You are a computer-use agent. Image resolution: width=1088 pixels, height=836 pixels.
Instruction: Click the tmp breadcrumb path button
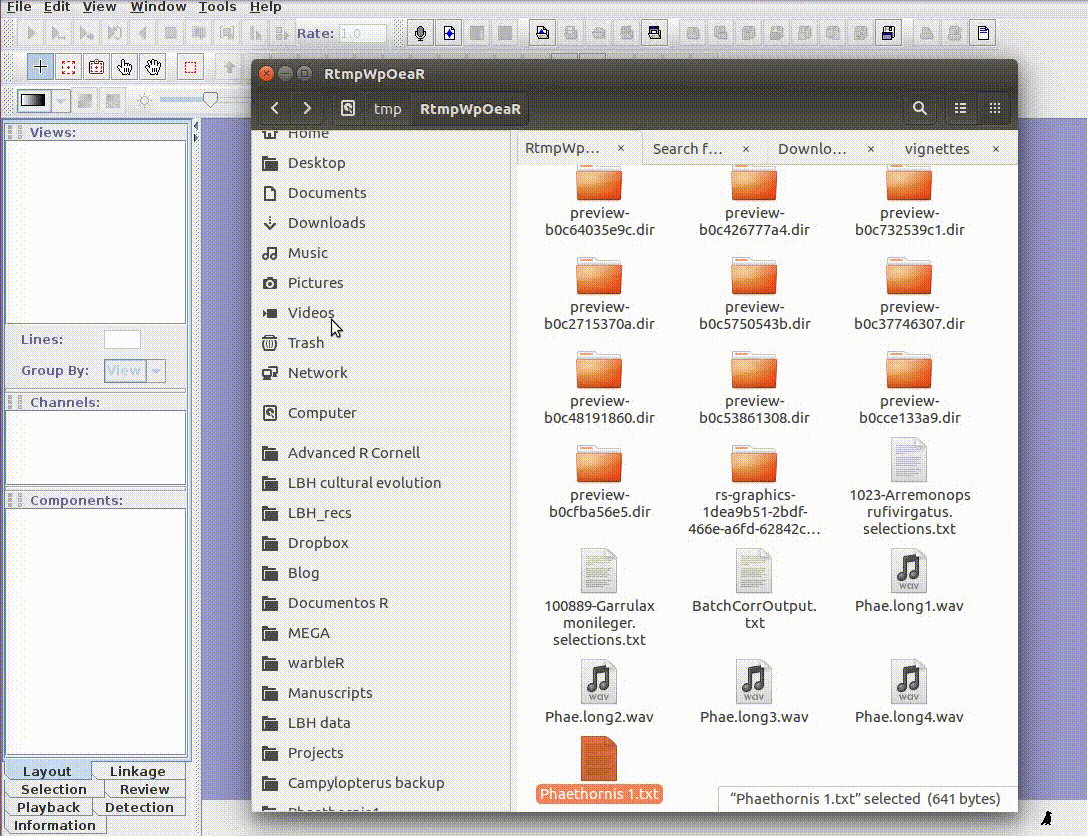point(387,109)
